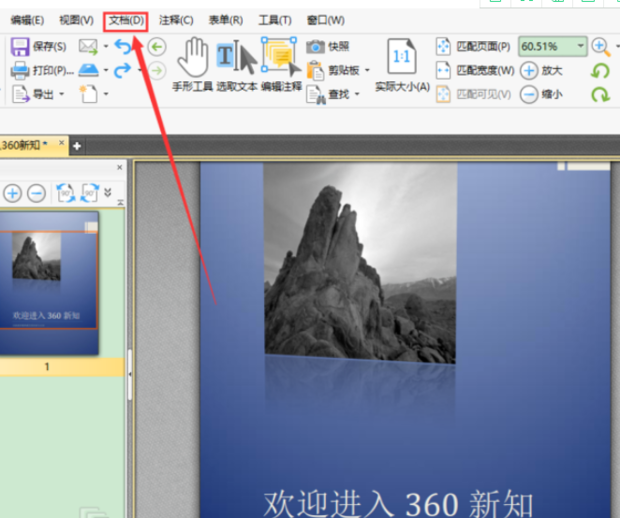Switch to the 360新知 document tab
620x518 pixels.
(x=25, y=145)
